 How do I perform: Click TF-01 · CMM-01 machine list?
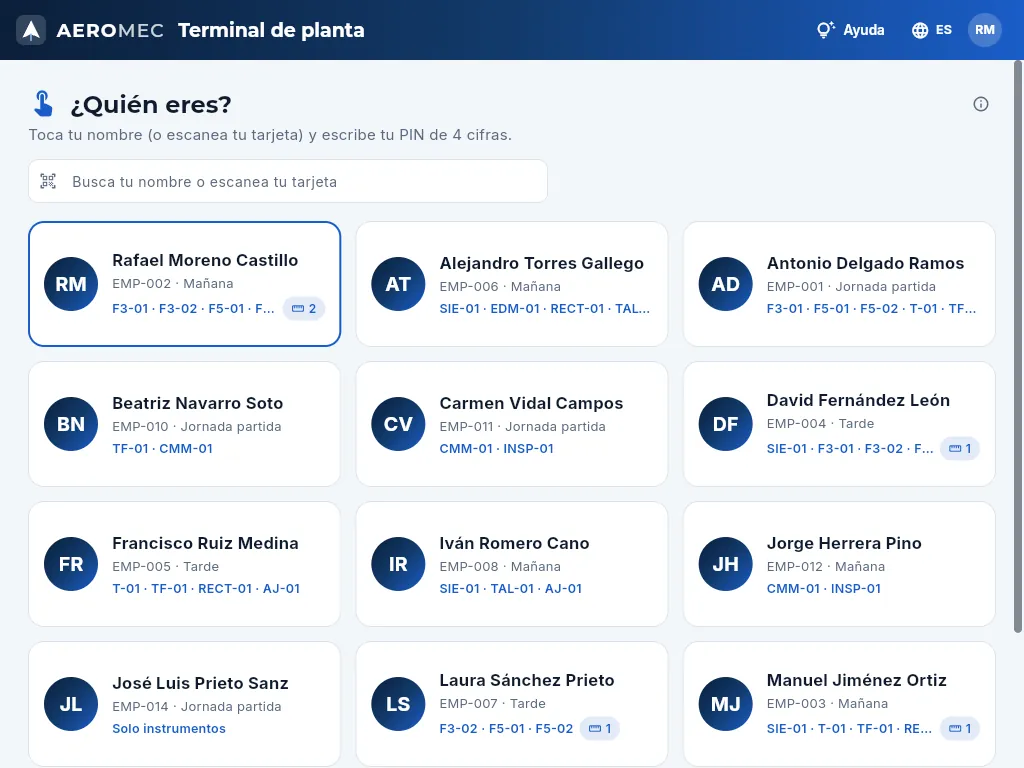click(162, 449)
